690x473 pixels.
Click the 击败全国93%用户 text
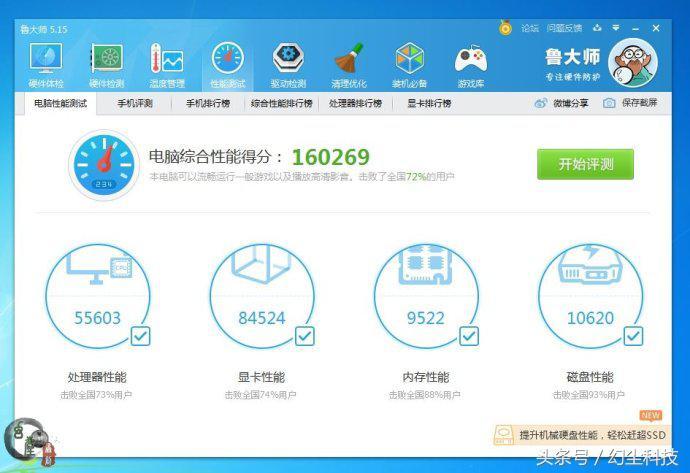pyautogui.click(x=589, y=395)
